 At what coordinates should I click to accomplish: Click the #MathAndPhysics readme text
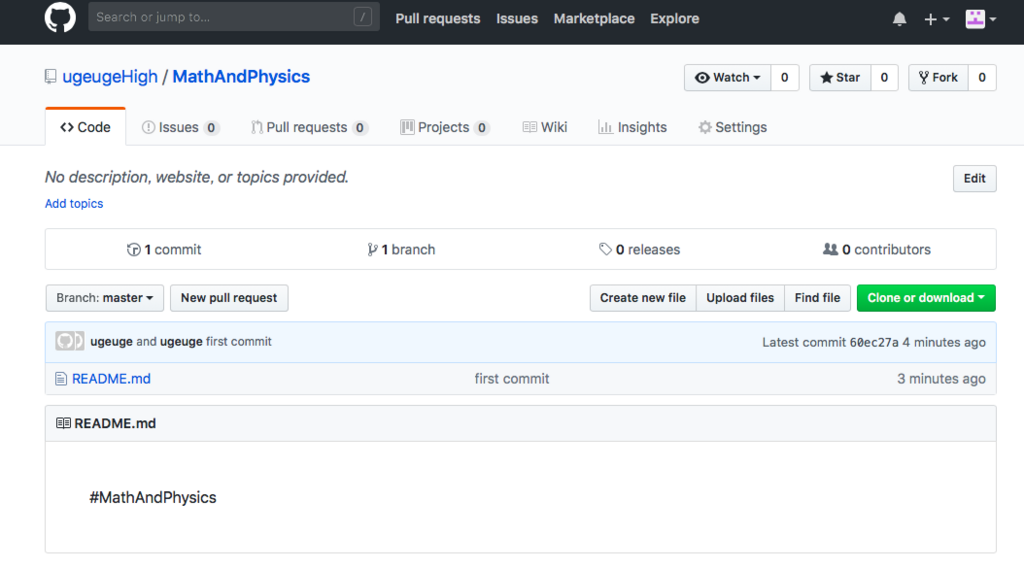click(153, 497)
